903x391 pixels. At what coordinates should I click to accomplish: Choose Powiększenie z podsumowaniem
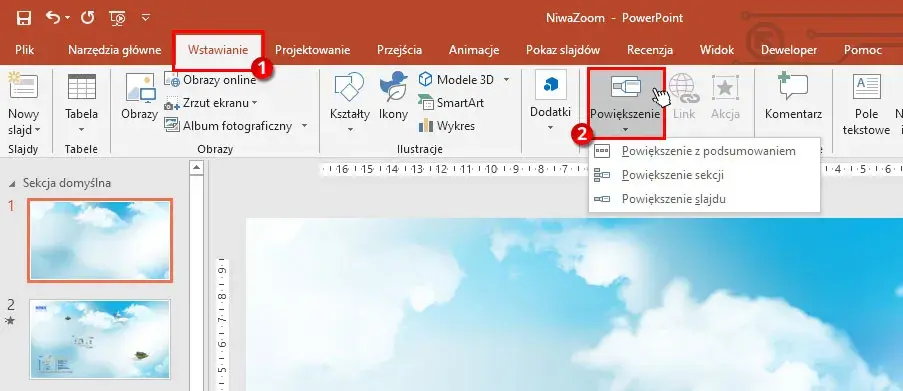pyautogui.click(x=704, y=151)
